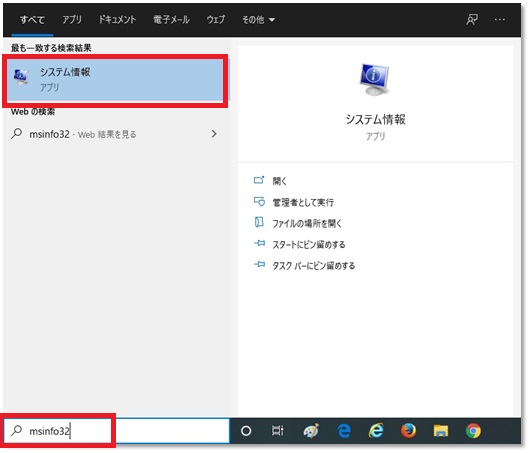Expand the その他 dropdown filter

pyautogui.click(x=258, y=20)
